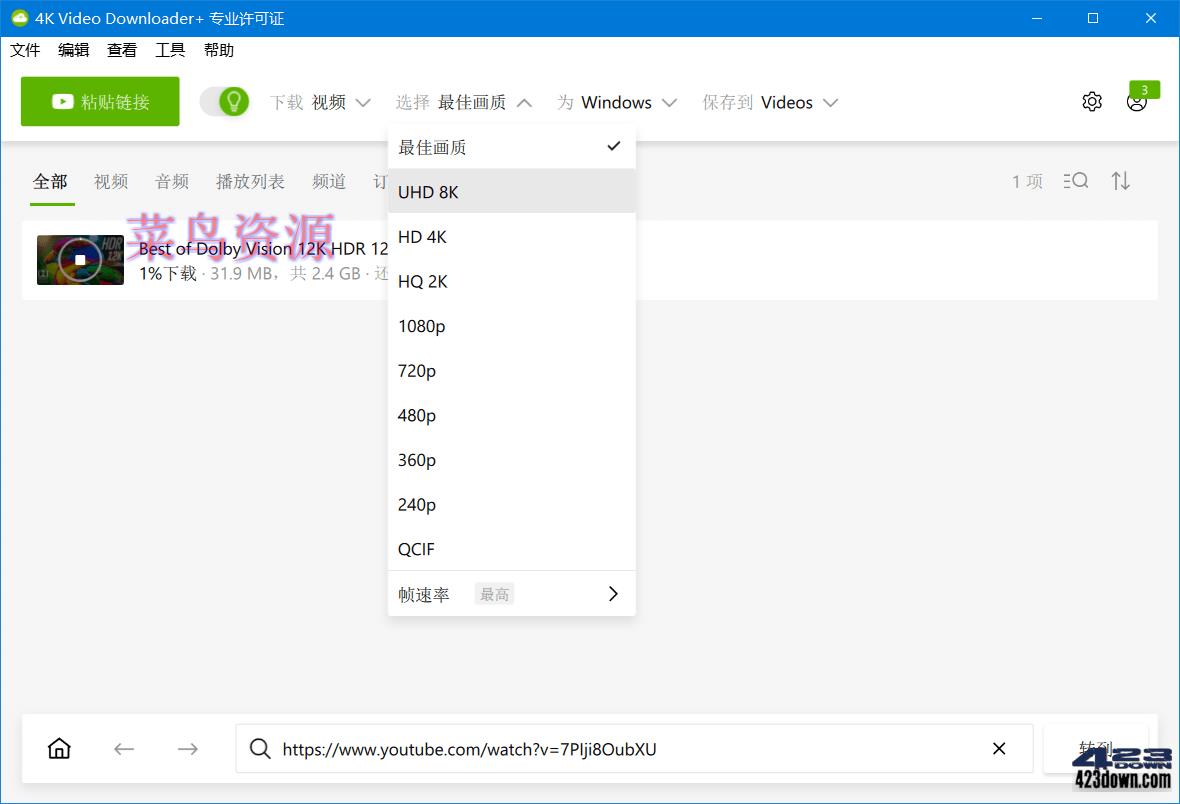Screen dimensions: 1180x804
Task: Stop the Dolby Vision download on its thumbnail
Action: 80,259
